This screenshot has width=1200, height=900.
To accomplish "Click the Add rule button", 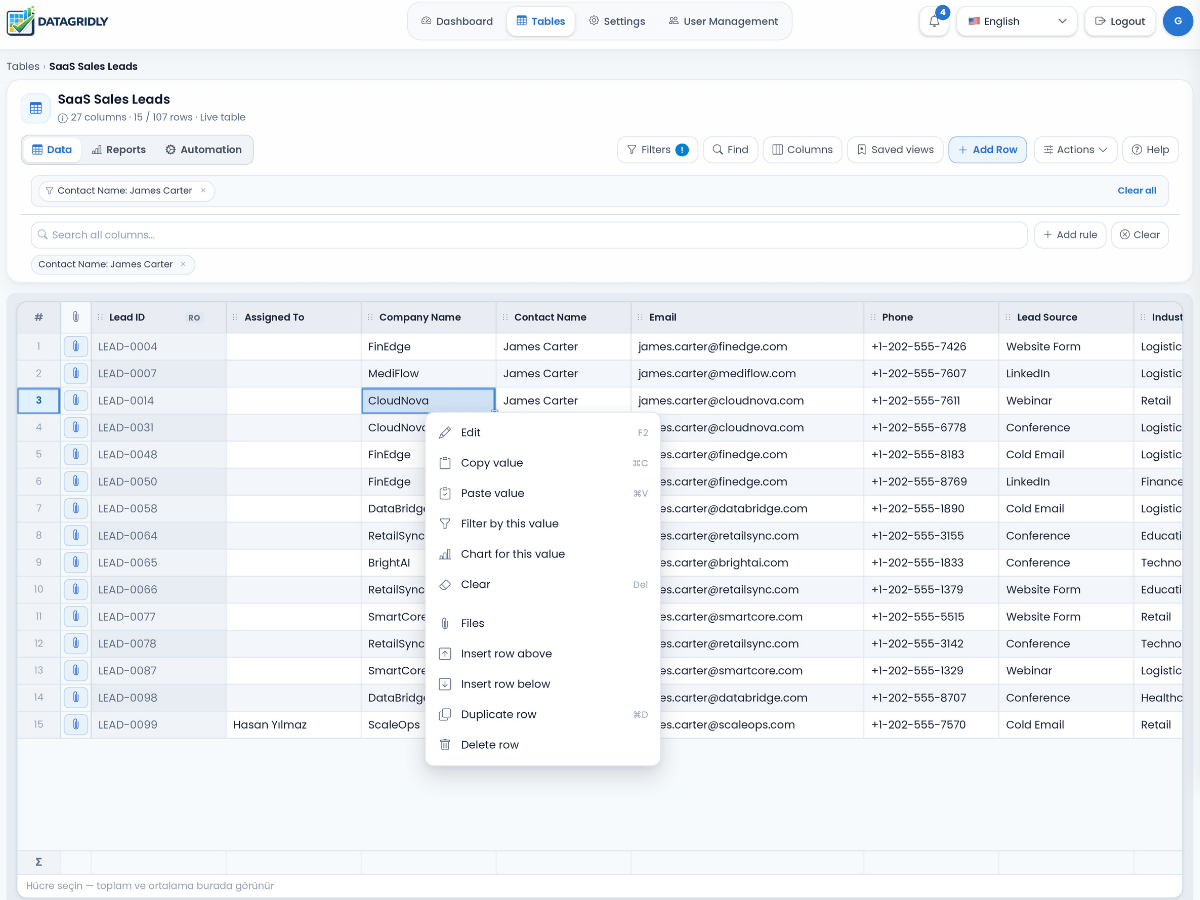I will (x=1069, y=235).
